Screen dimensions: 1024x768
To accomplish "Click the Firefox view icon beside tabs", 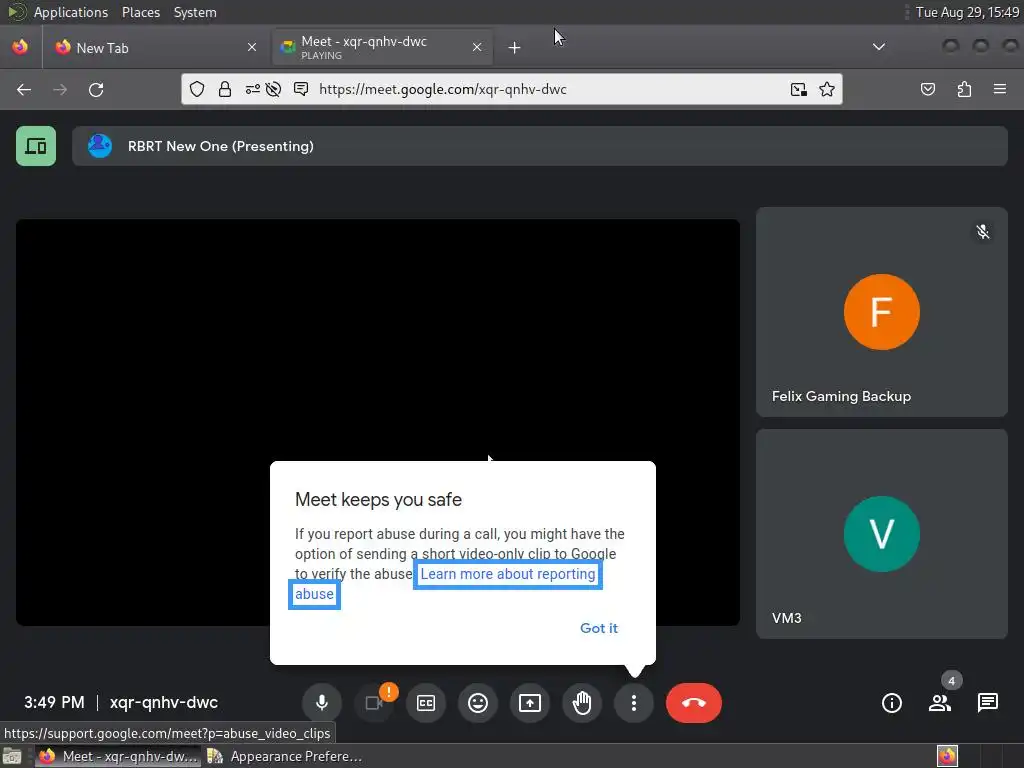I will click(x=20, y=47).
